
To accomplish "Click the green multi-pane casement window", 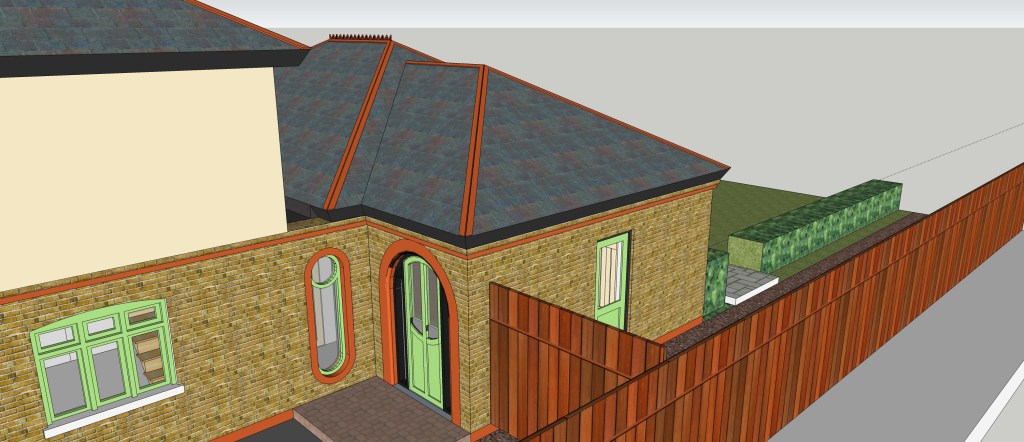I will tap(98, 360).
